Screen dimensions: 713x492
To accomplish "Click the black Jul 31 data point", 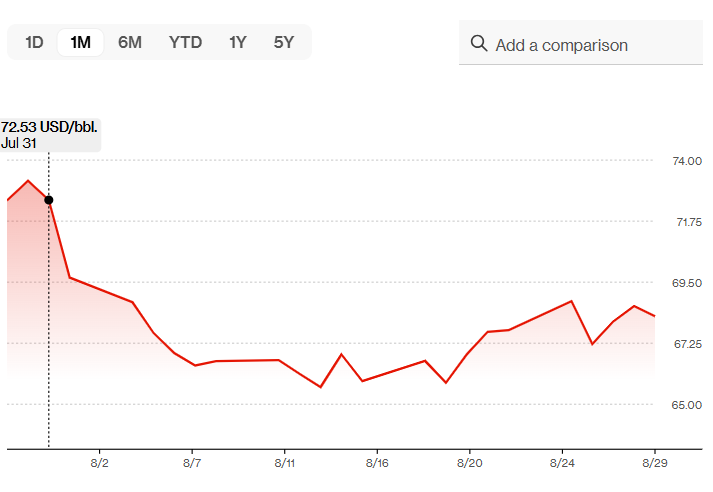I will click(49, 200).
